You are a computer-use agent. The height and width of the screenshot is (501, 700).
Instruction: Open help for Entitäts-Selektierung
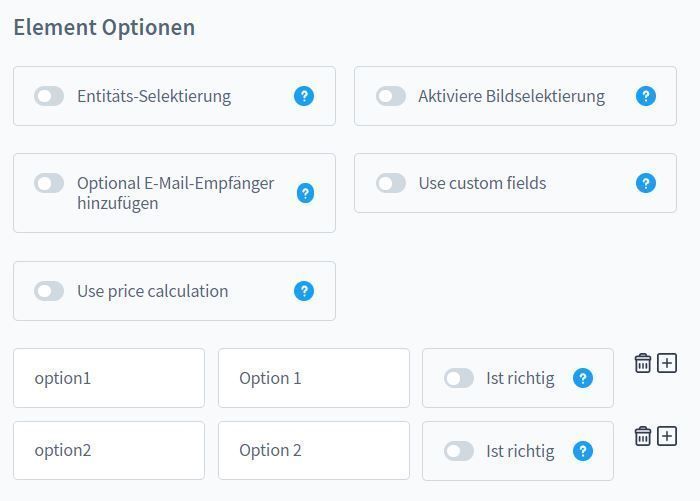tap(304, 96)
